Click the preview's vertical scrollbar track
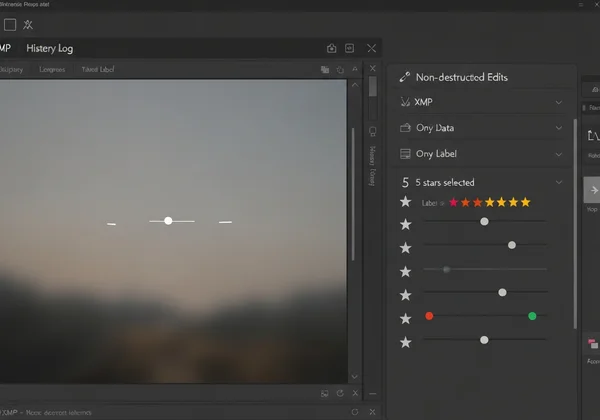Screen dimensions: 600x420 (353, 194)
